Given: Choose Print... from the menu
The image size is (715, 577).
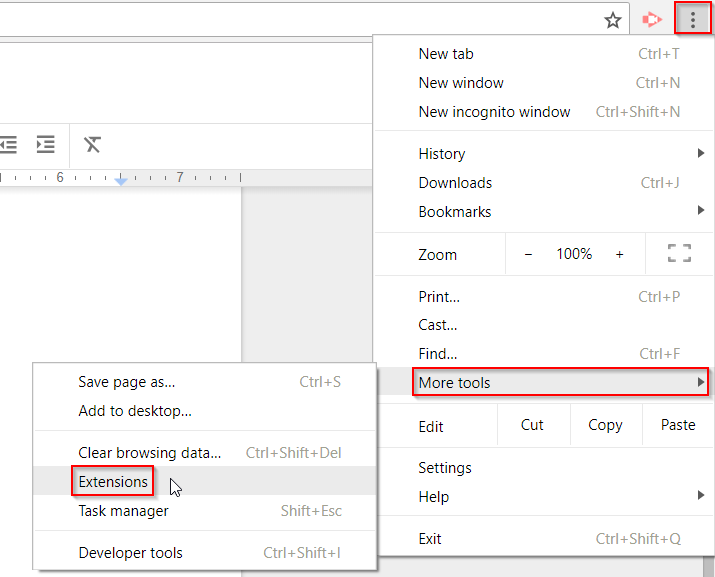Looking at the screenshot, I should click(x=544, y=297).
